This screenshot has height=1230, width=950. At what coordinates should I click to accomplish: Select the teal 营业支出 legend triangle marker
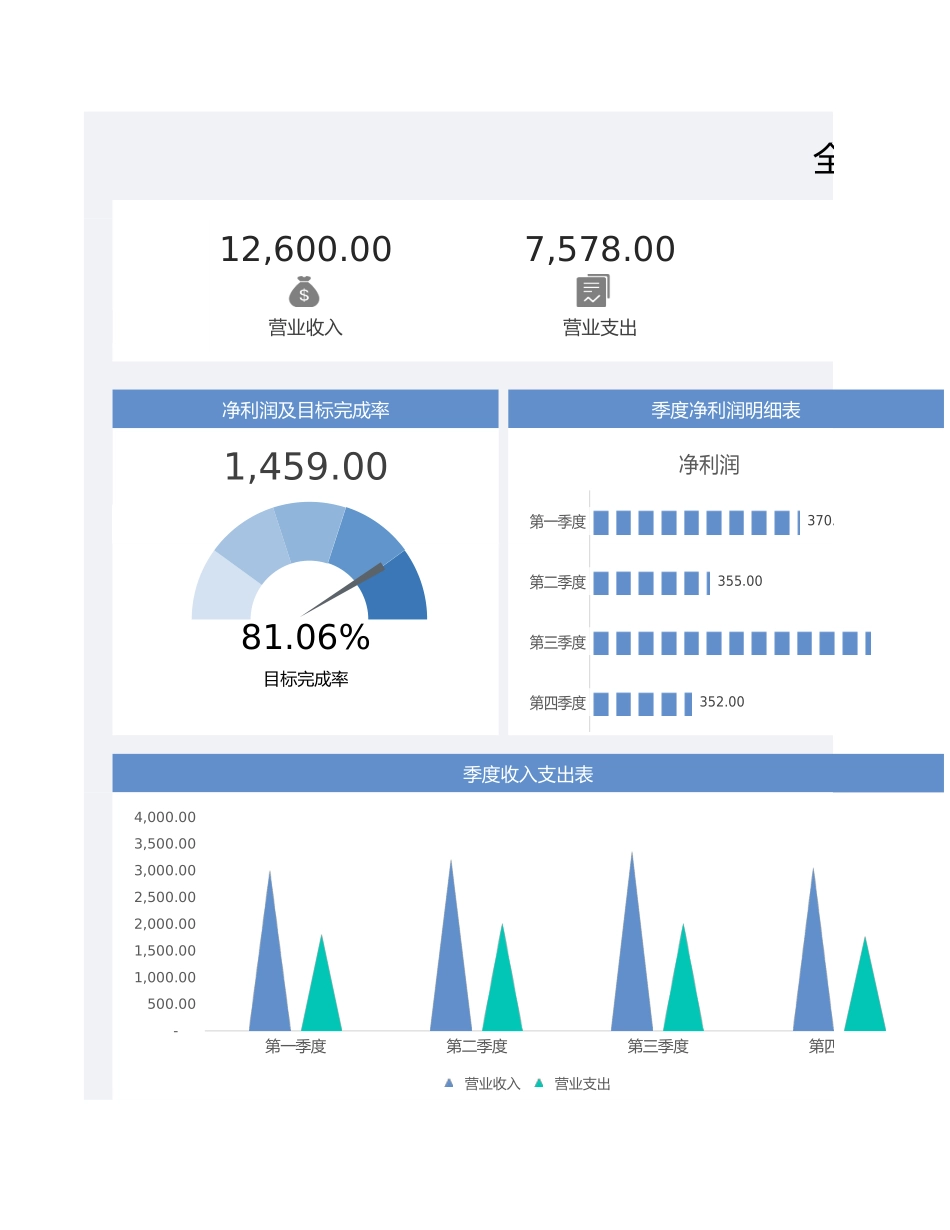[x=539, y=1083]
